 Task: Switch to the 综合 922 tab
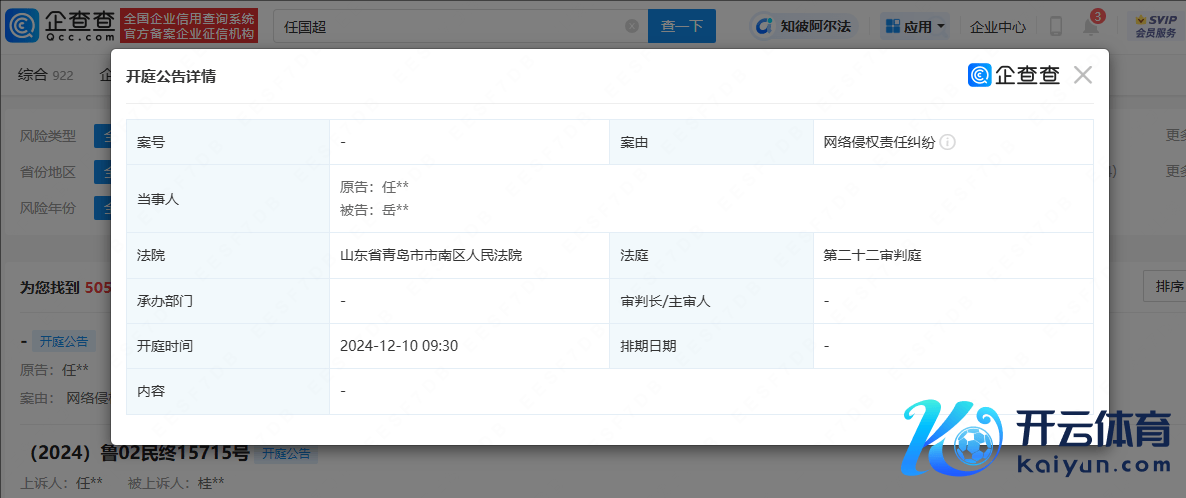click(x=46, y=75)
